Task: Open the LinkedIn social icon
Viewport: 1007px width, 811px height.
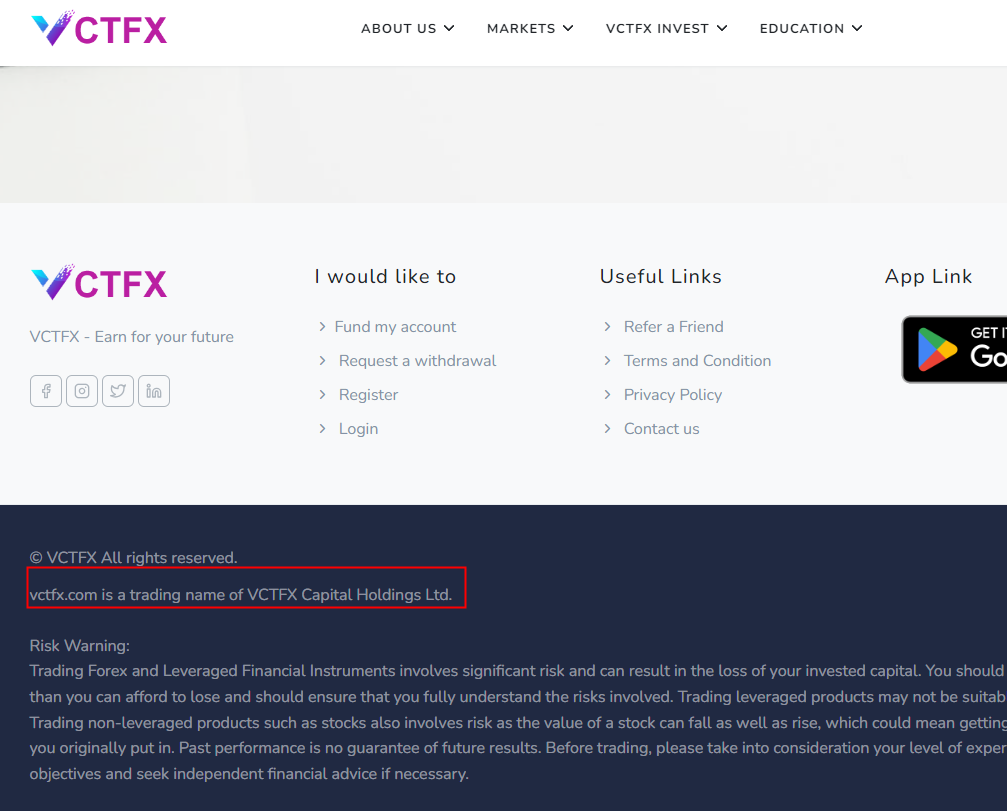Action: click(153, 391)
